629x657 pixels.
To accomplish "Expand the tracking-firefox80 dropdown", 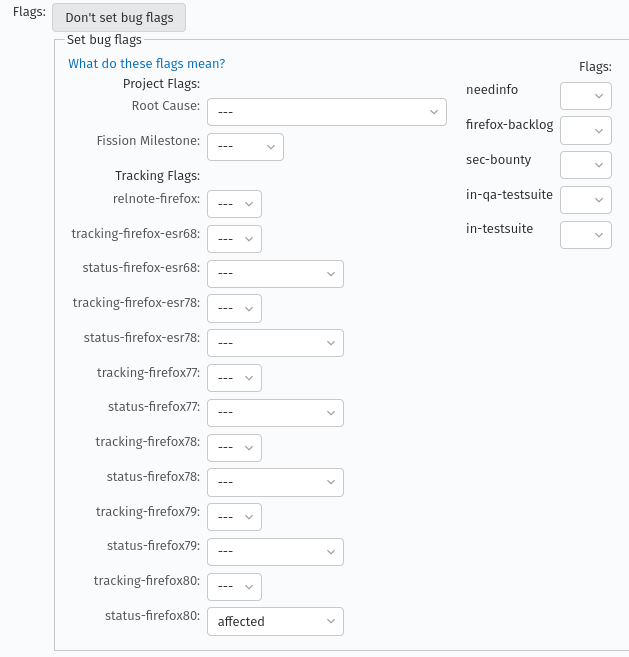I will (234, 586).
